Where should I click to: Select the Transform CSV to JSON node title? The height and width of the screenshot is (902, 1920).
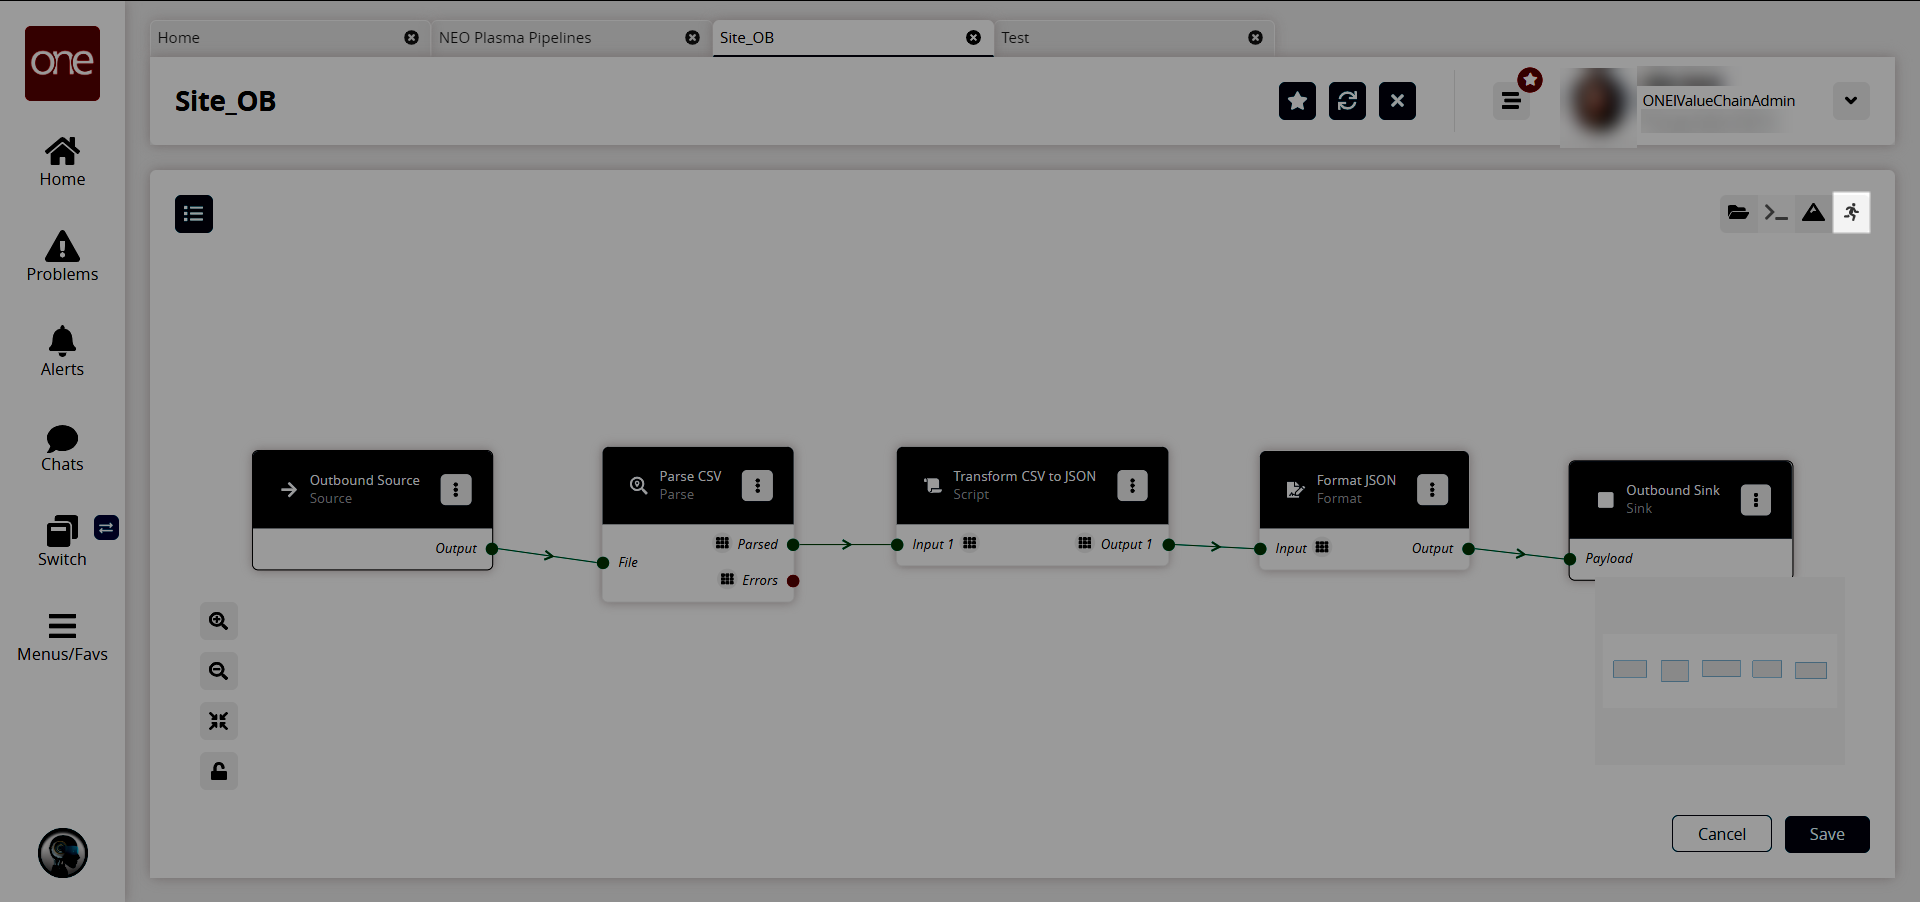pos(1024,477)
